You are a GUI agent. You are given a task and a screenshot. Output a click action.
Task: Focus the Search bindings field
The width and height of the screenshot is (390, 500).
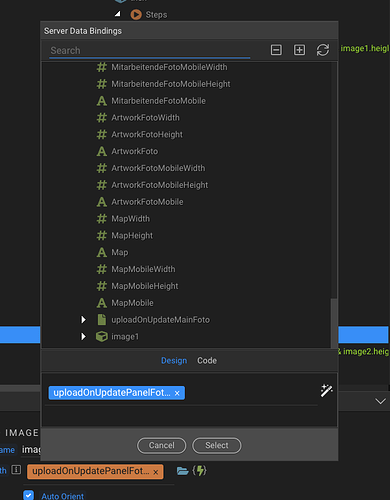point(150,51)
